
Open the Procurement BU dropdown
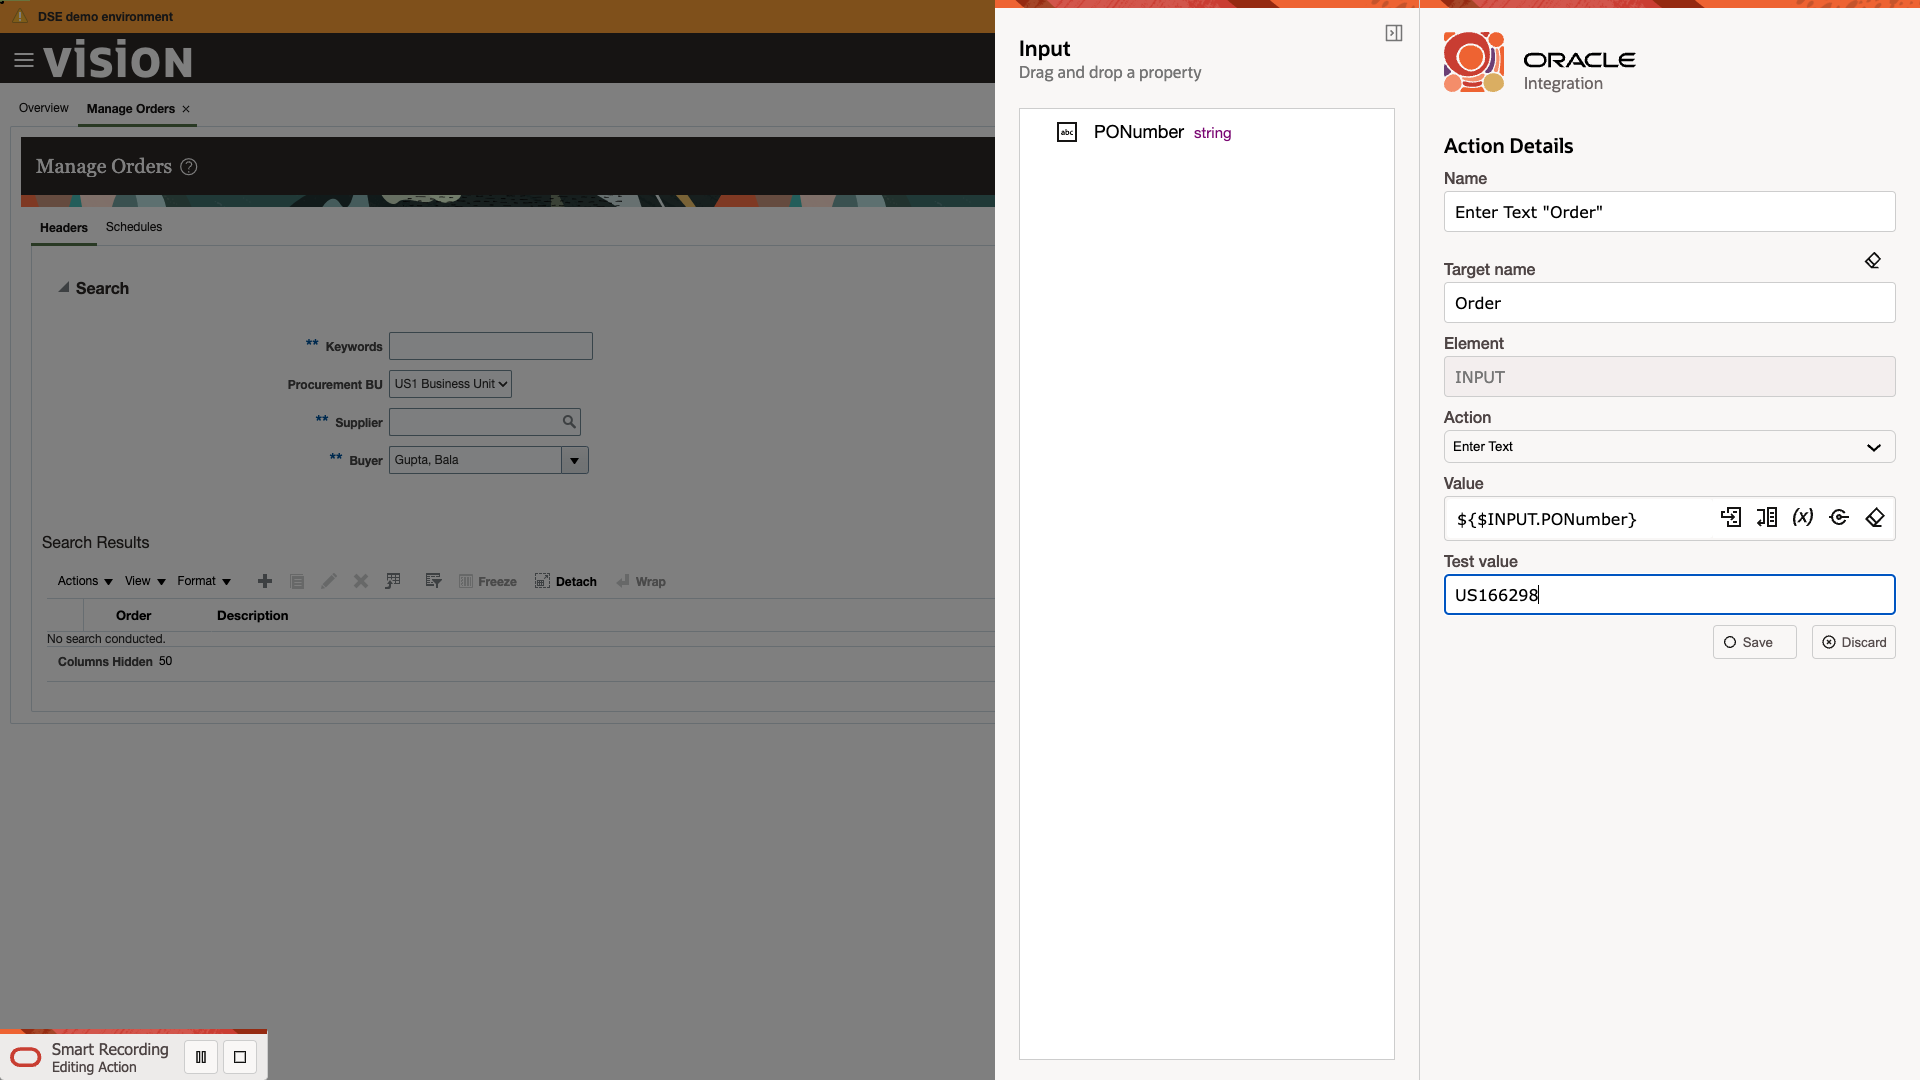(450, 383)
